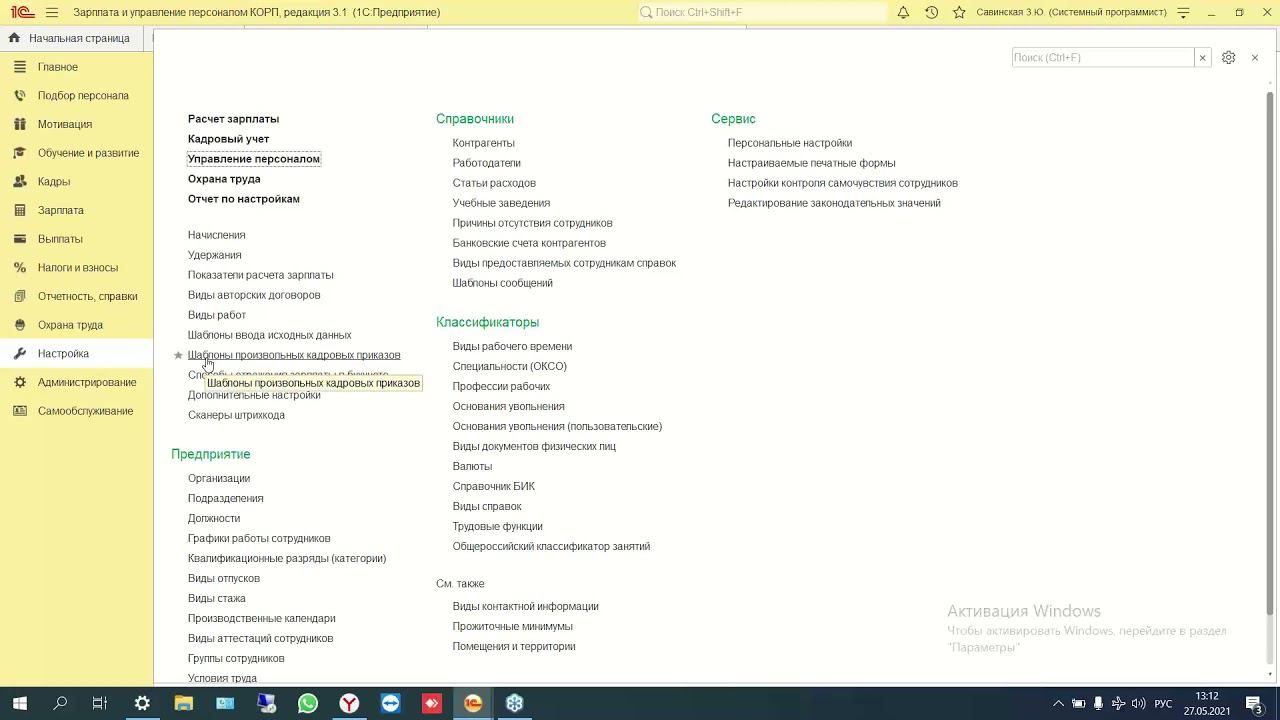Show notifications via the bell icon

[903, 12]
